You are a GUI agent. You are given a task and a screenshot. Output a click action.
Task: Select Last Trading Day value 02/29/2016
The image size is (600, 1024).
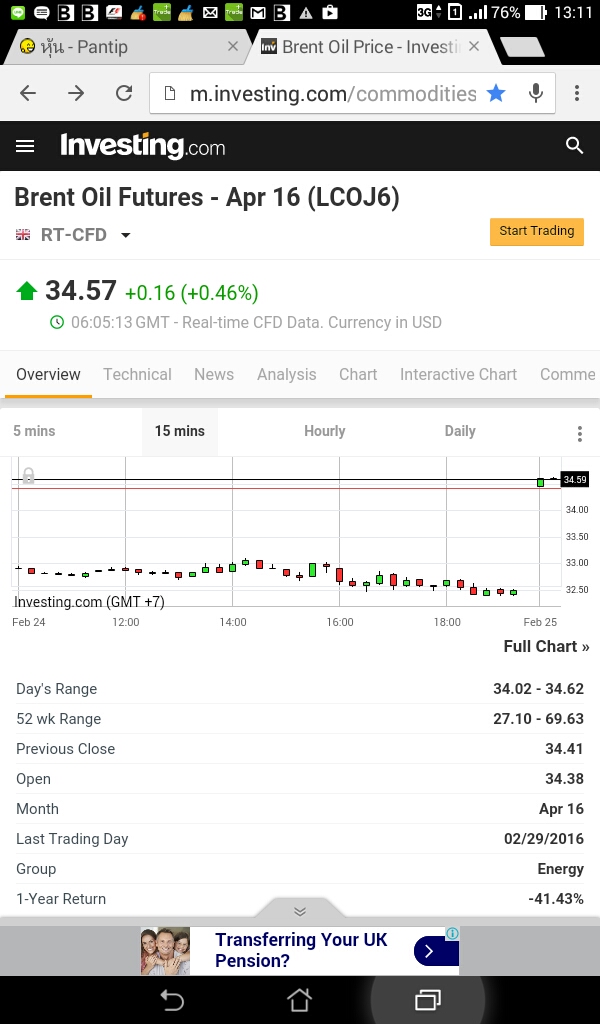click(544, 839)
